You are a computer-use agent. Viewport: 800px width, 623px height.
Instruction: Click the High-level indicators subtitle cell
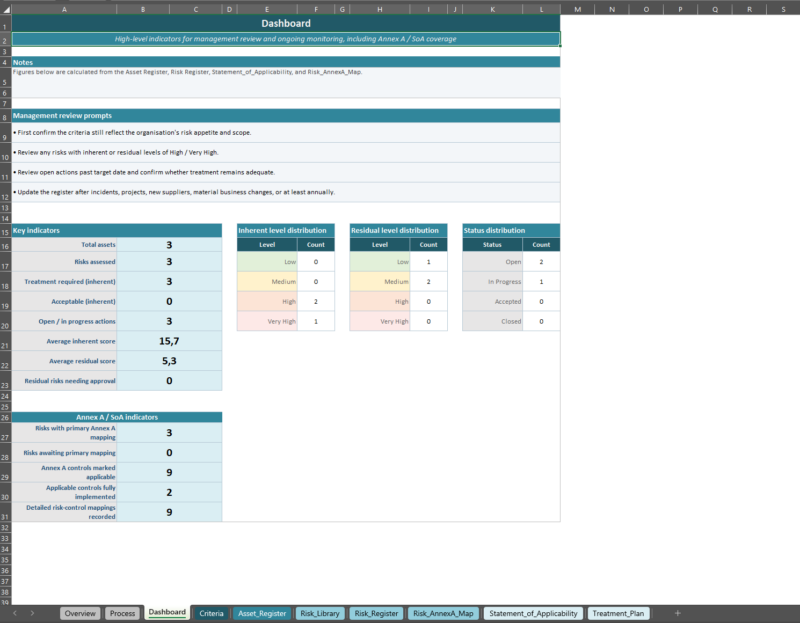(x=286, y=39)
